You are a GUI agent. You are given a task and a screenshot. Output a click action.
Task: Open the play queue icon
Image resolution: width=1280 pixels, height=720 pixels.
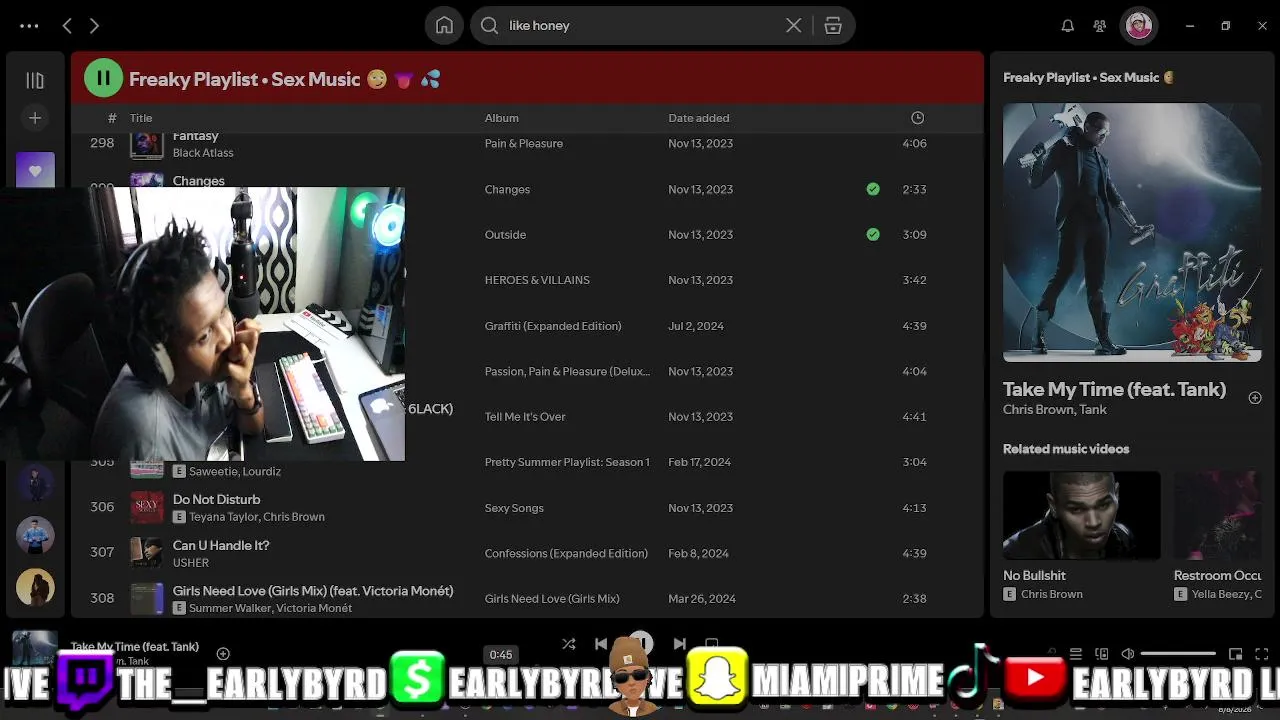1076,654
